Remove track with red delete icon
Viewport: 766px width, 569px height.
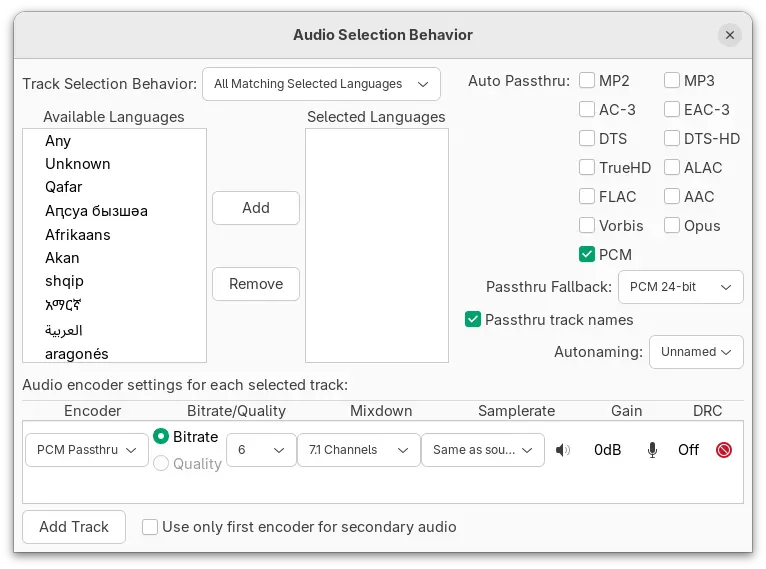[724, 450]
